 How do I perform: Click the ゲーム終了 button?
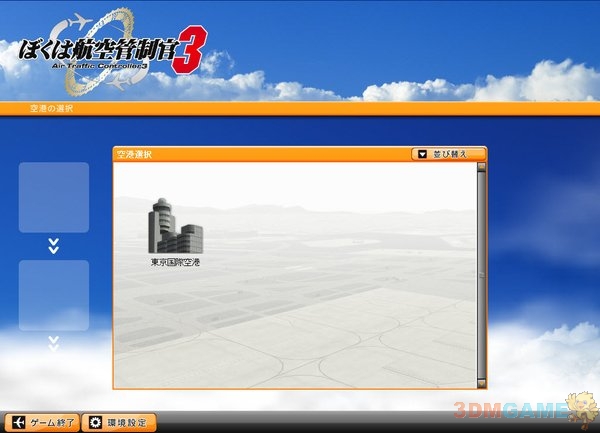[x=42, y=422]
